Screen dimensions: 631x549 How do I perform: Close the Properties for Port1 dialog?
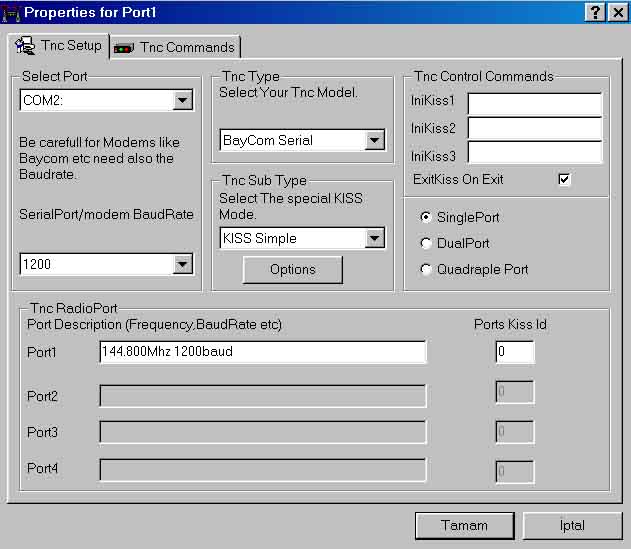(618, 12)
